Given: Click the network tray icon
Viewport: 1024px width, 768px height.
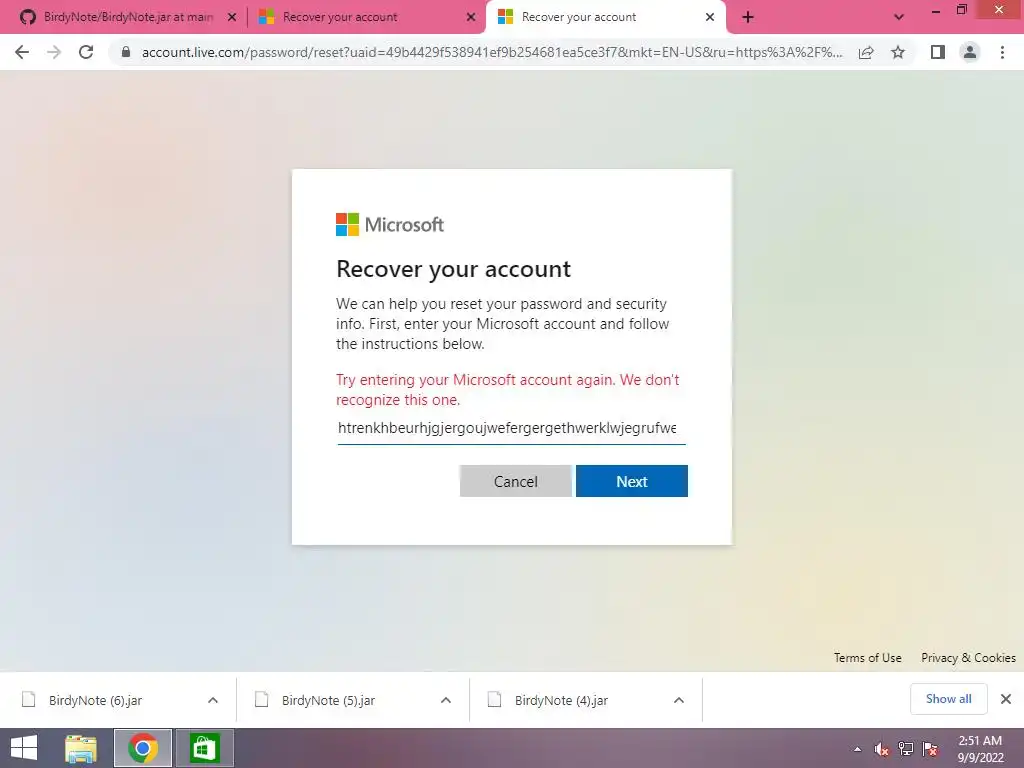Looking at the screenshot, I should pos(906,749).
